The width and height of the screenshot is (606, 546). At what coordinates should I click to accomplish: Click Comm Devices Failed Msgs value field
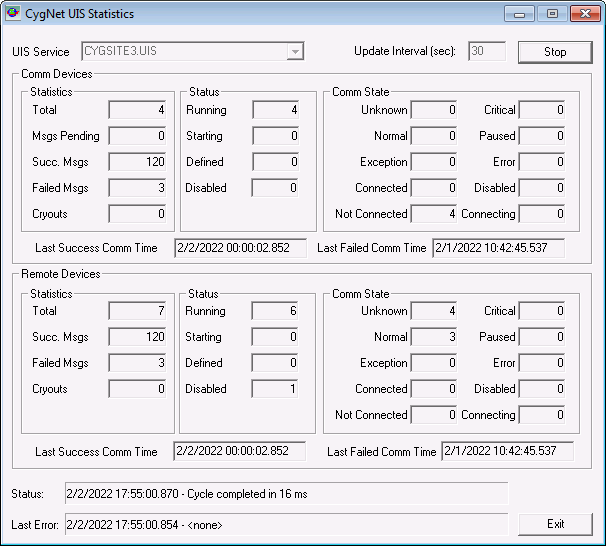coord(137,188)
